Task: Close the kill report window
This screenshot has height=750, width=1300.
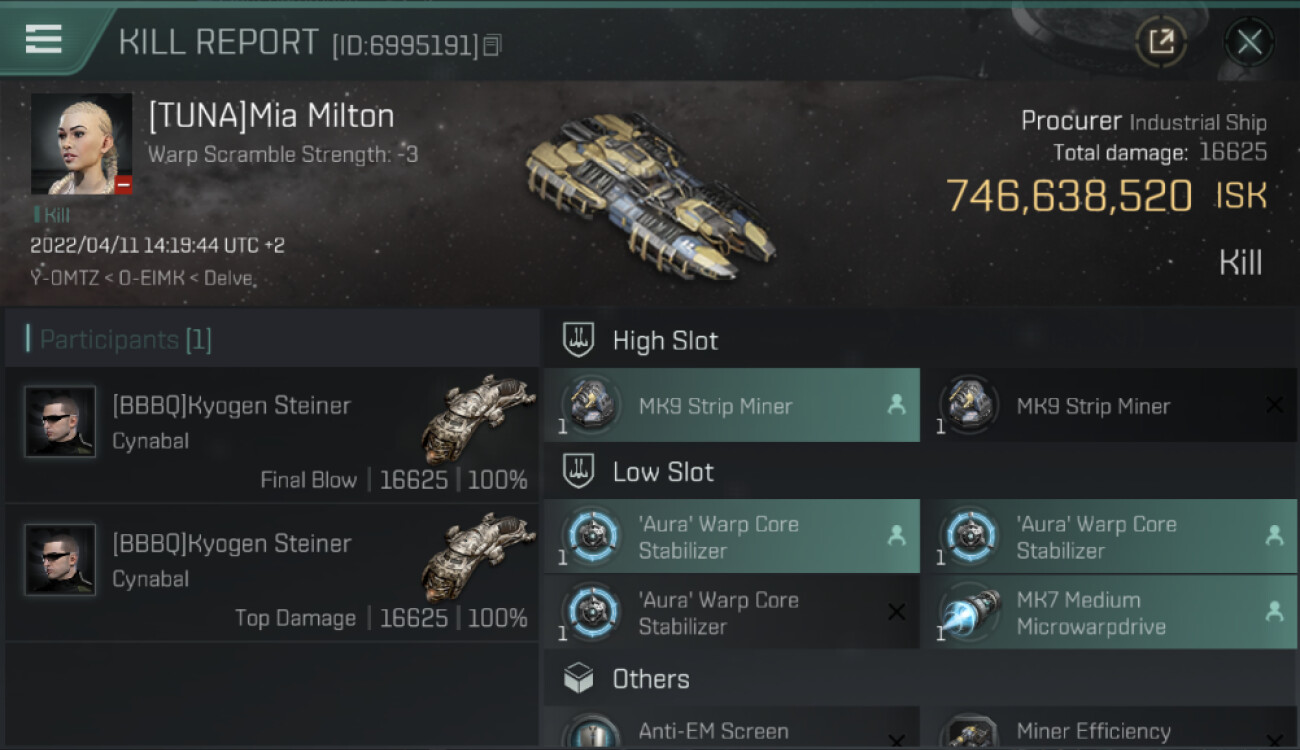Action: click(1249, 42)
